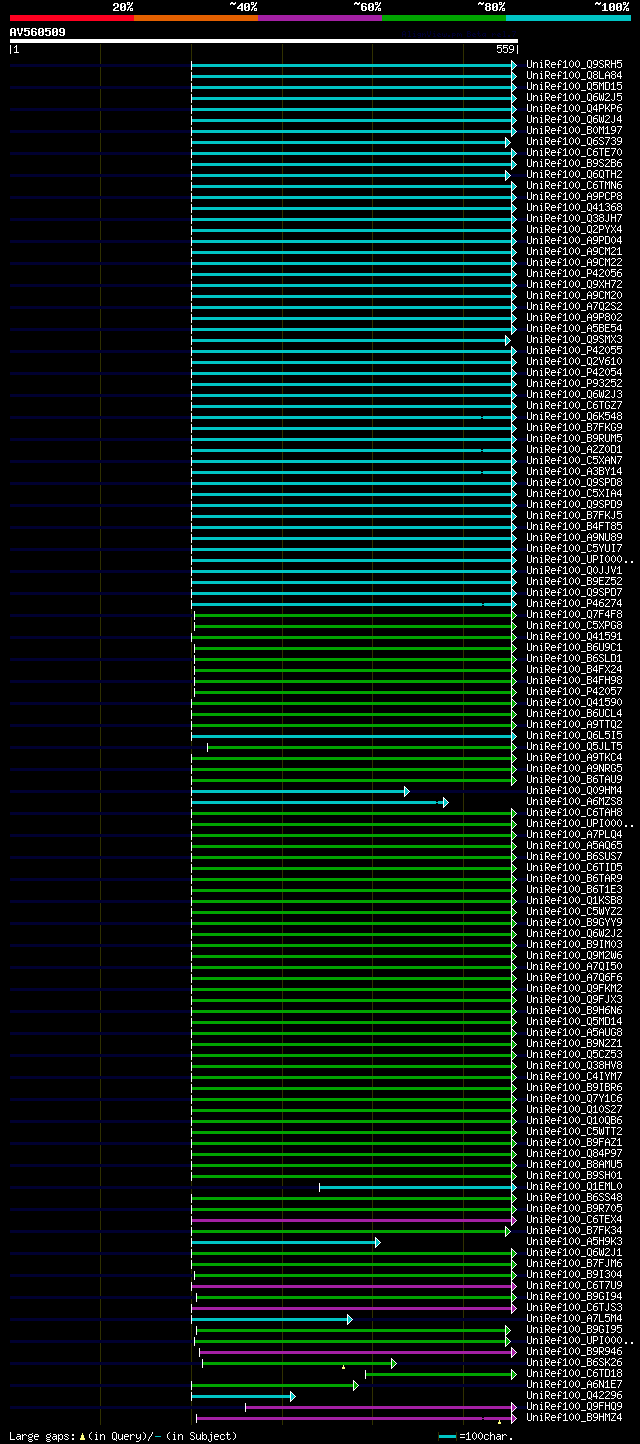Click UniRef100_C5XAN7 label

coord(574,460)
